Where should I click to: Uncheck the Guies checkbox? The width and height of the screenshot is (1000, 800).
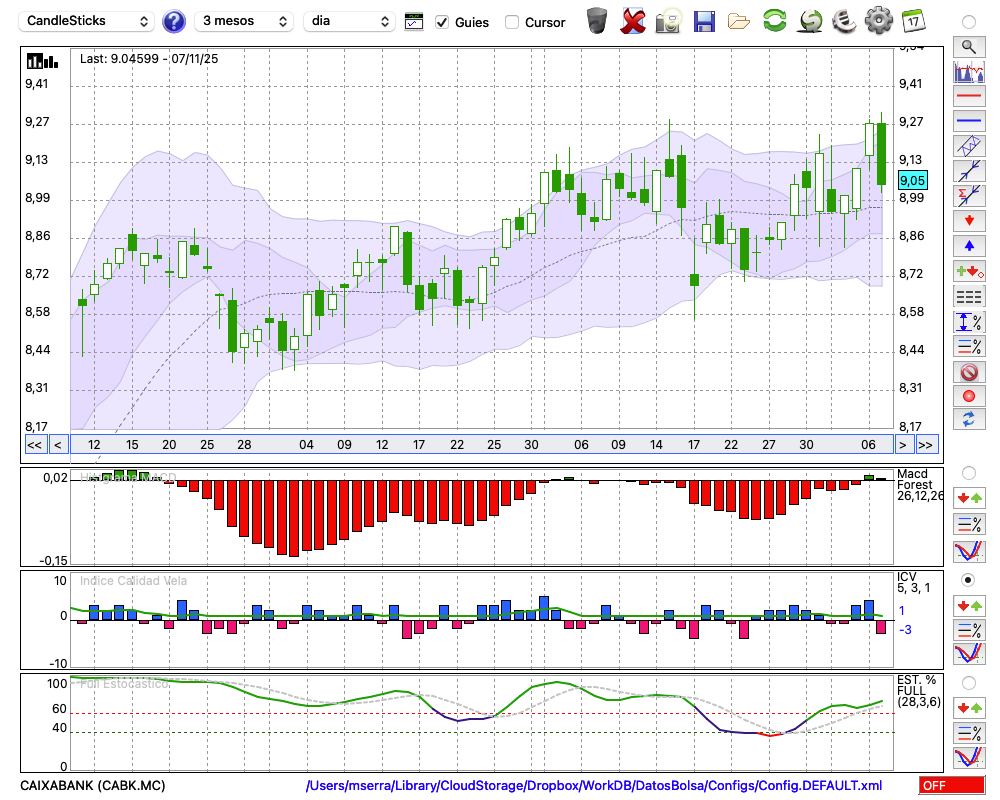(x=441, y=22)
